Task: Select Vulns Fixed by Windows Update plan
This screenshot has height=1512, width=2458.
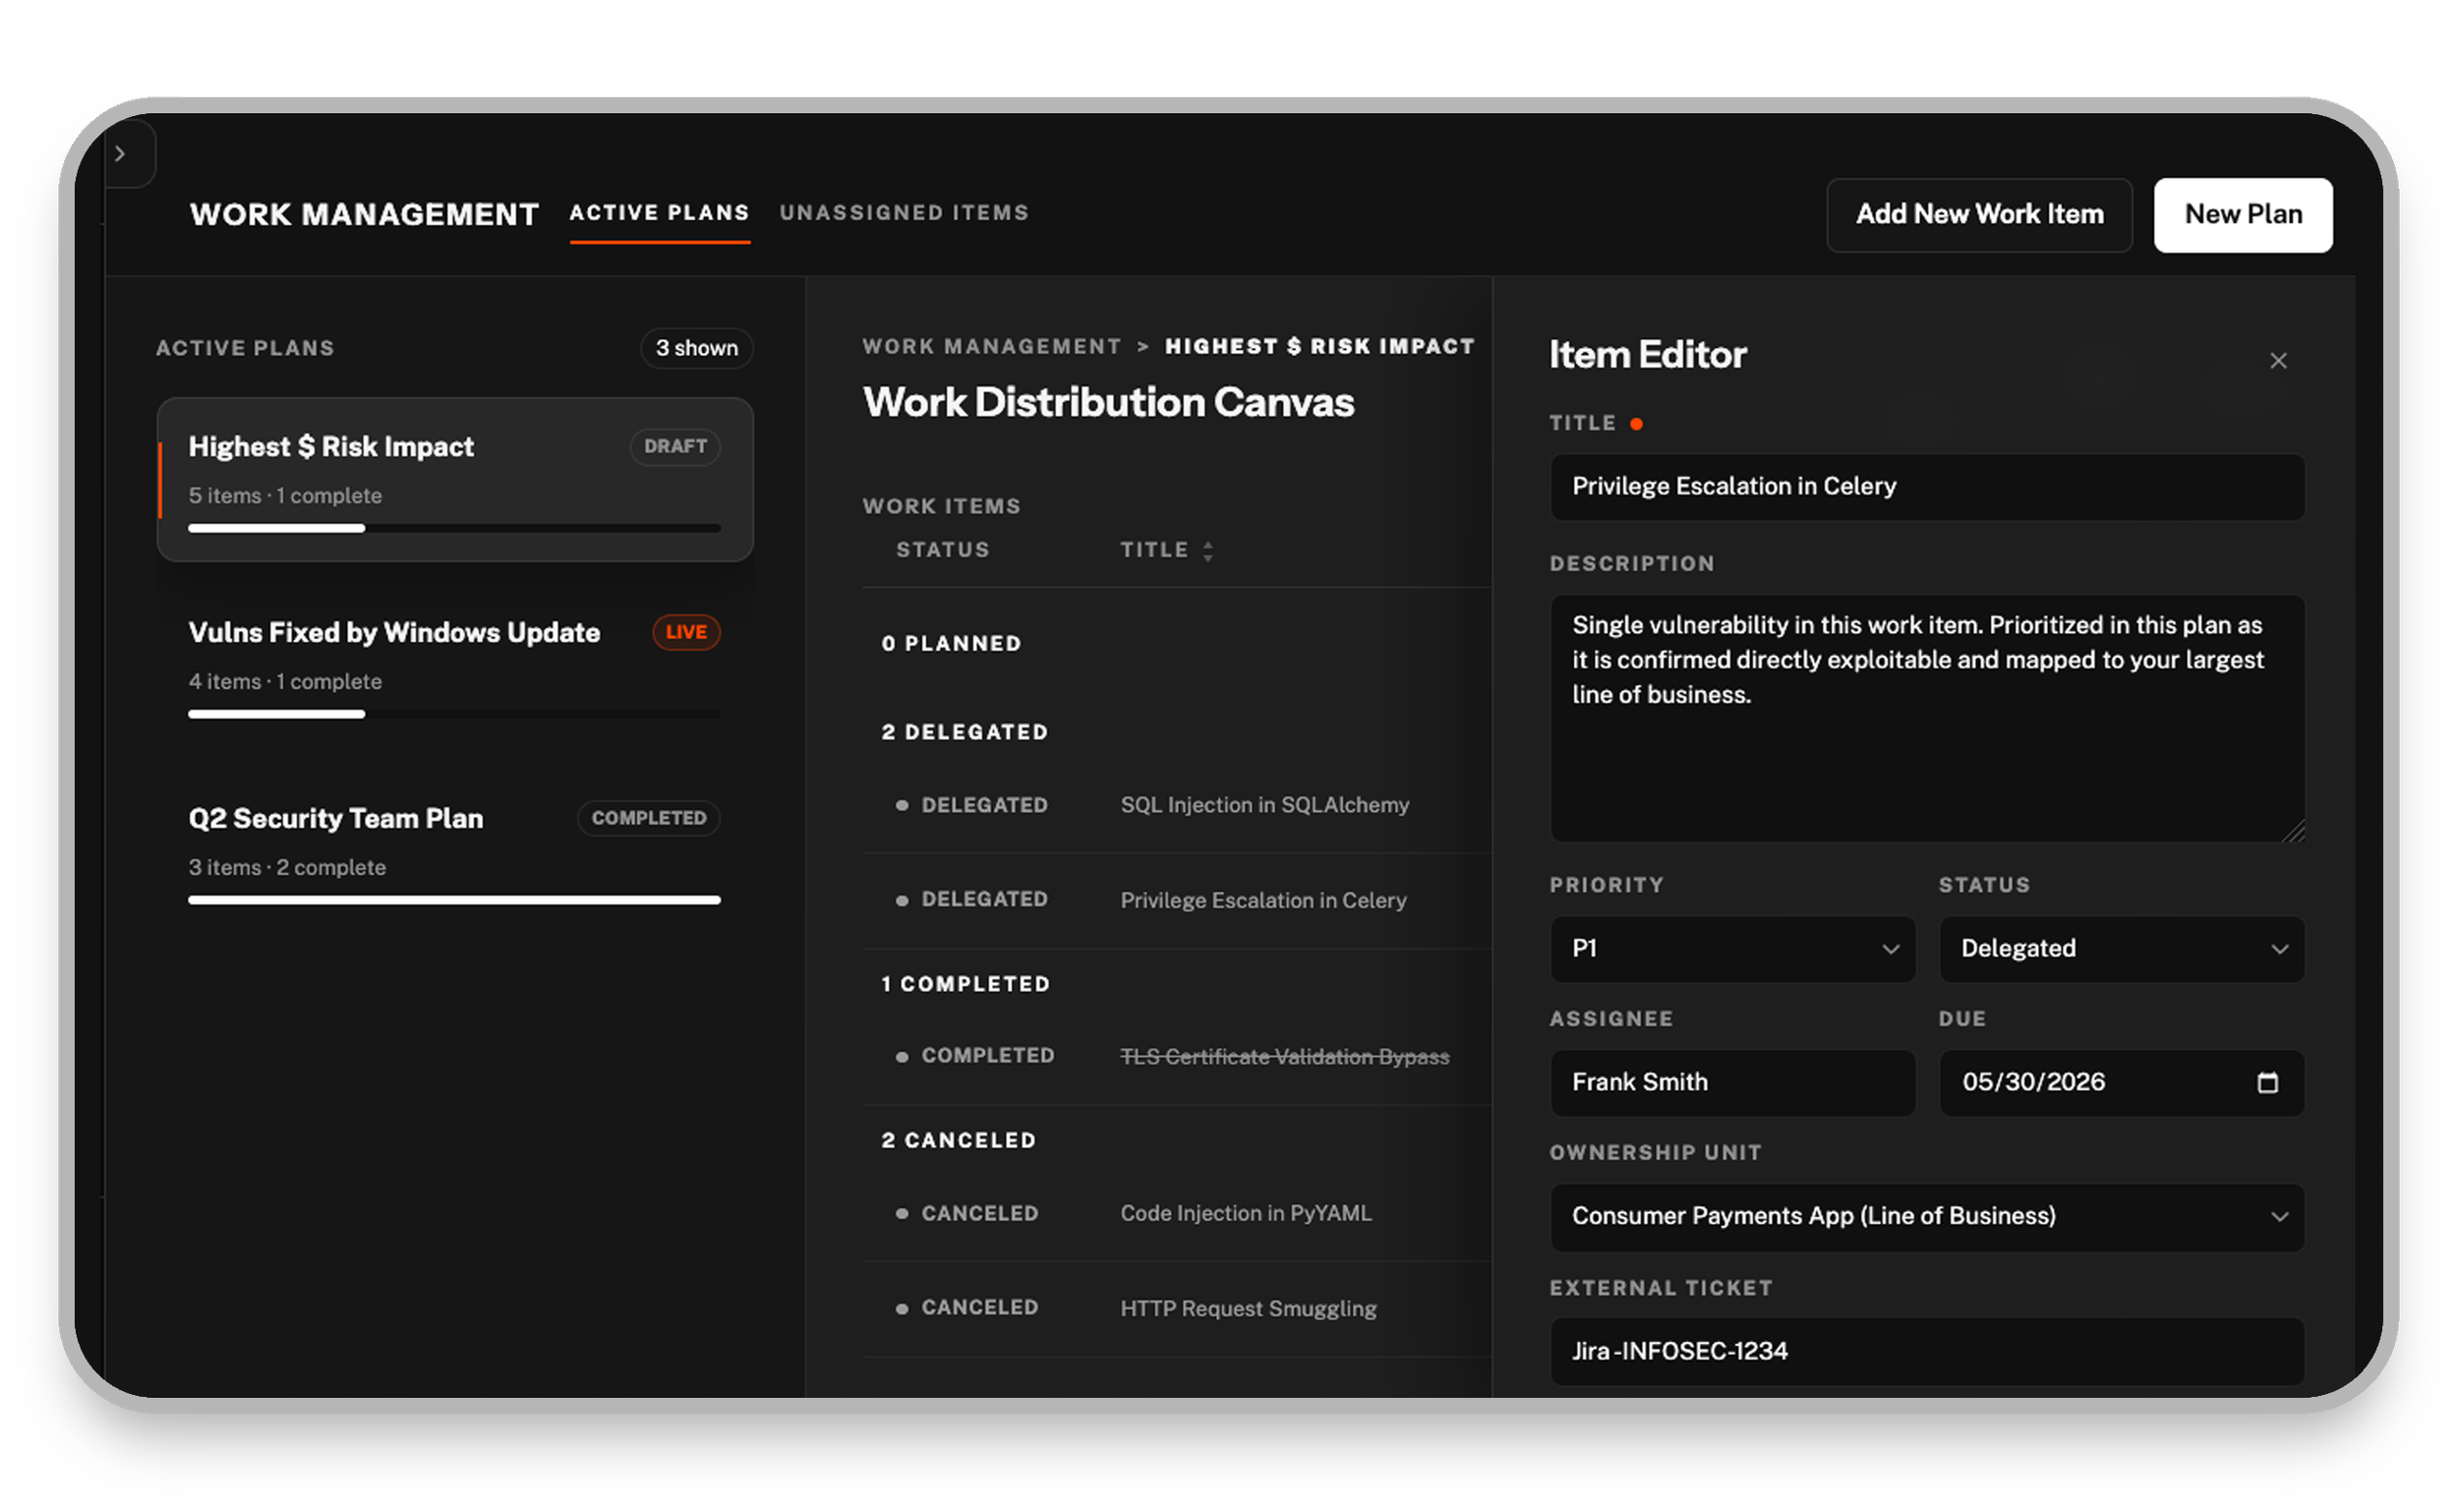Action: click(x=455, y=665)
